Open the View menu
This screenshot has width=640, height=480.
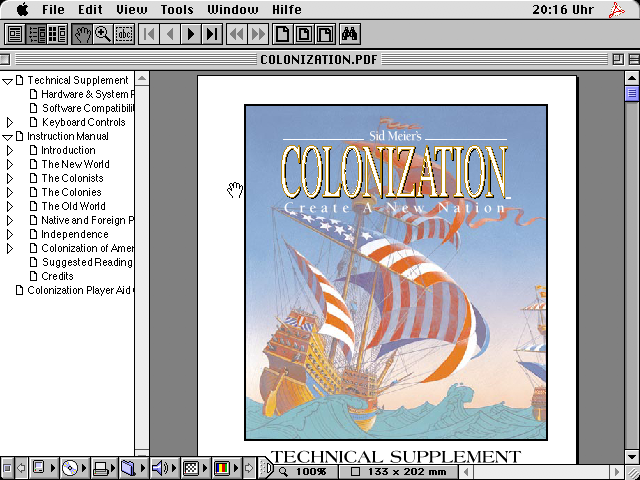(x=131, y=9)
